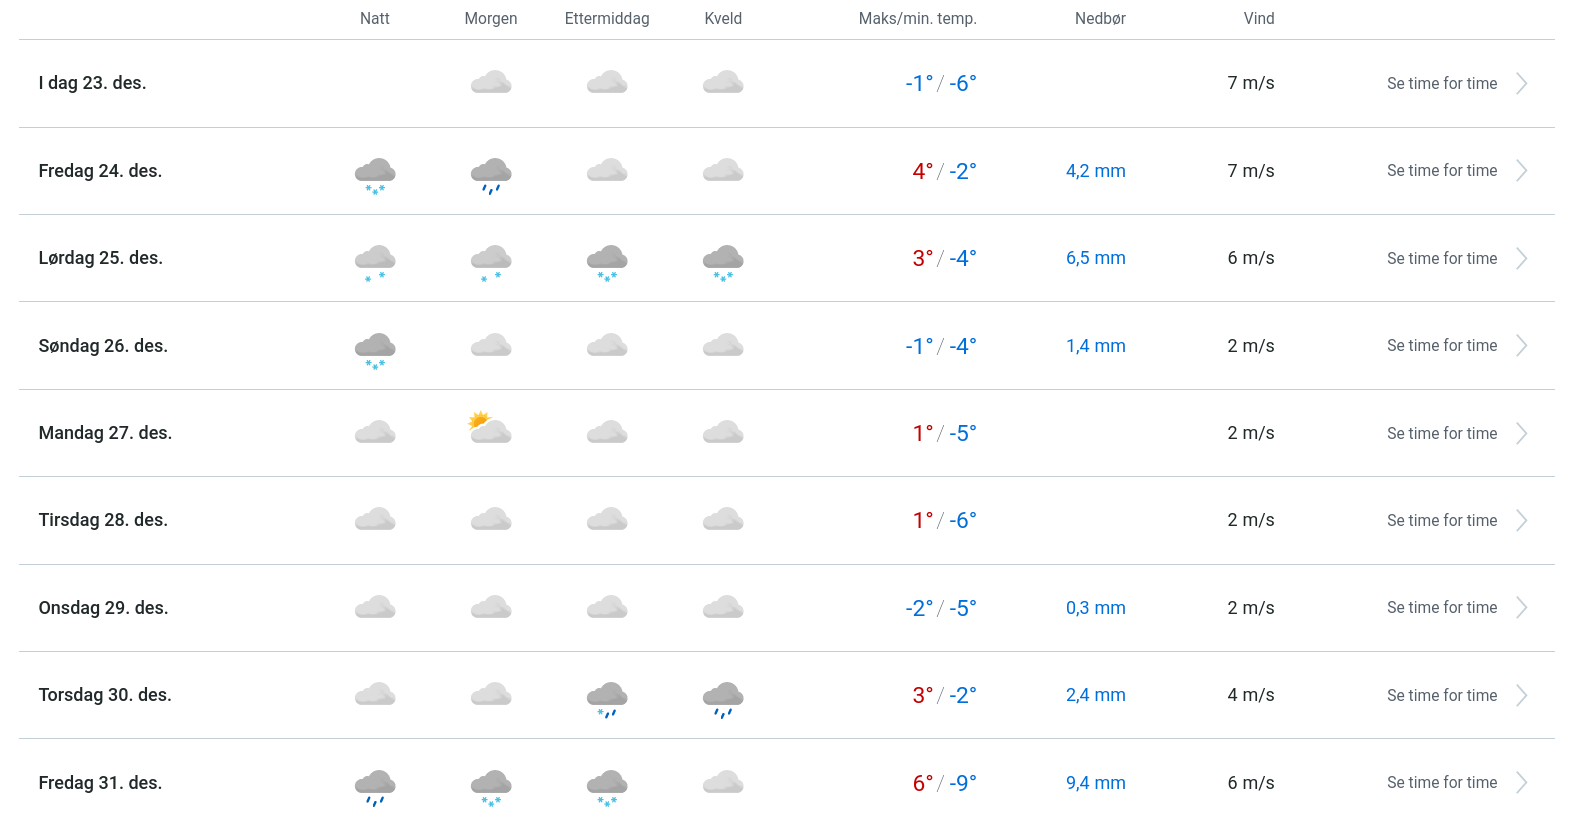Expand the I dag 23. des. row chevron
The width and height of the screenshot is (1574, 825).
(1521, 84)
